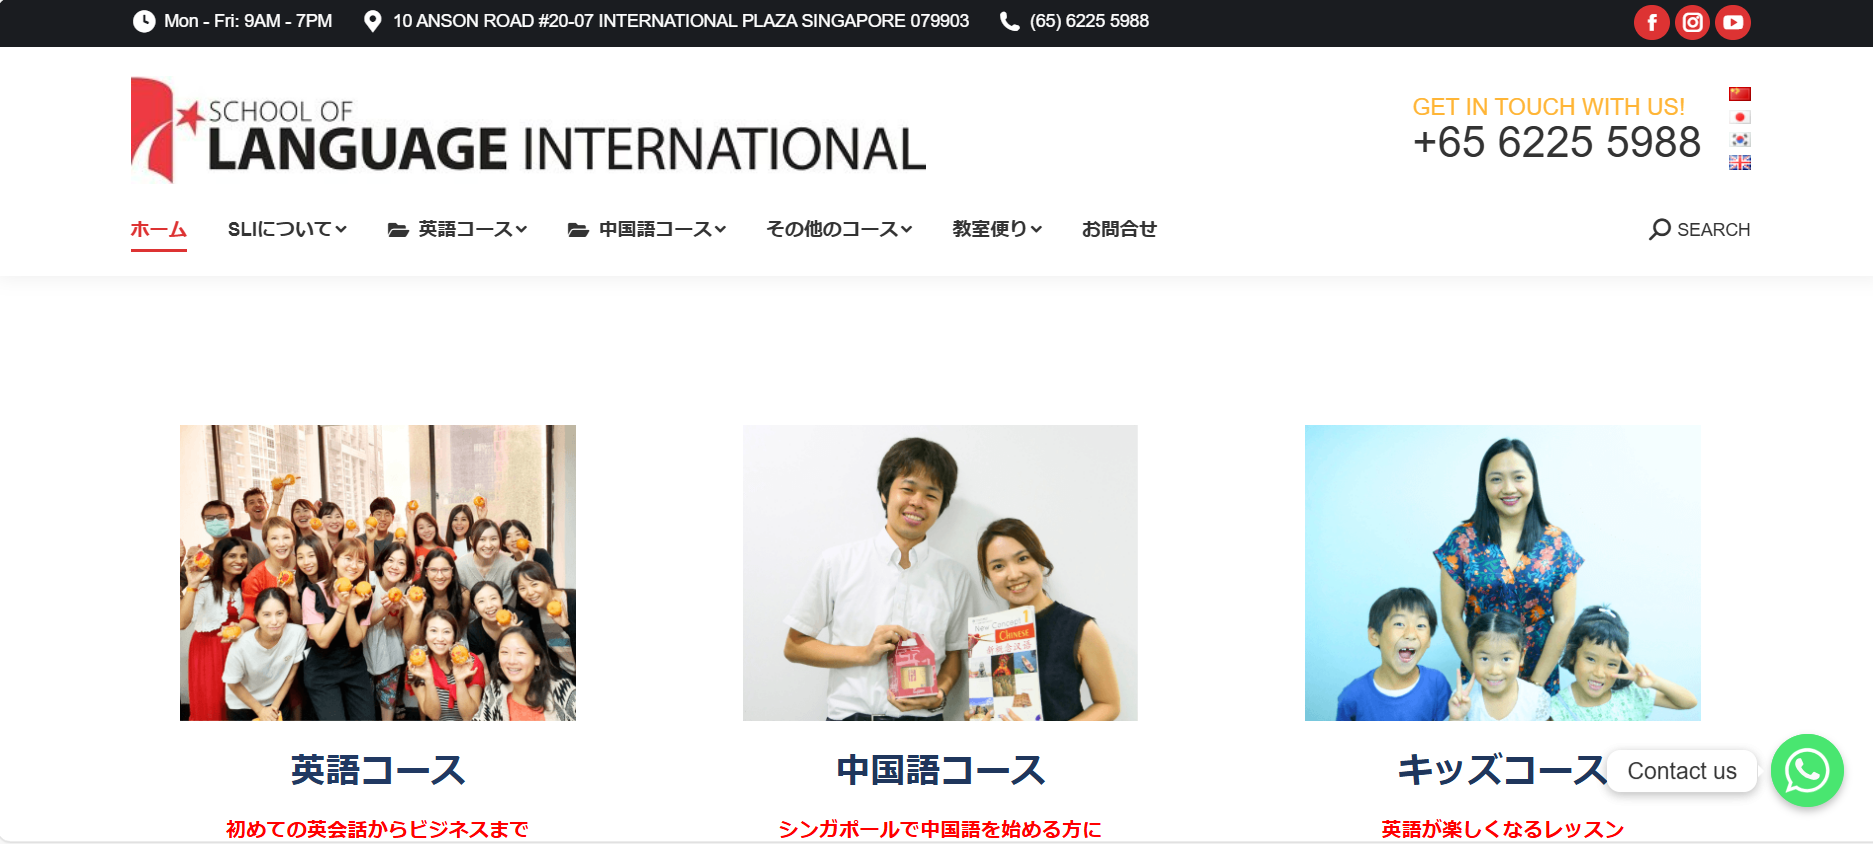The width and height of the screenshot is (1873, 844).
Task: Switch language via the Chinese flag
Action: pyautogui.click(x=1739, y=94)
